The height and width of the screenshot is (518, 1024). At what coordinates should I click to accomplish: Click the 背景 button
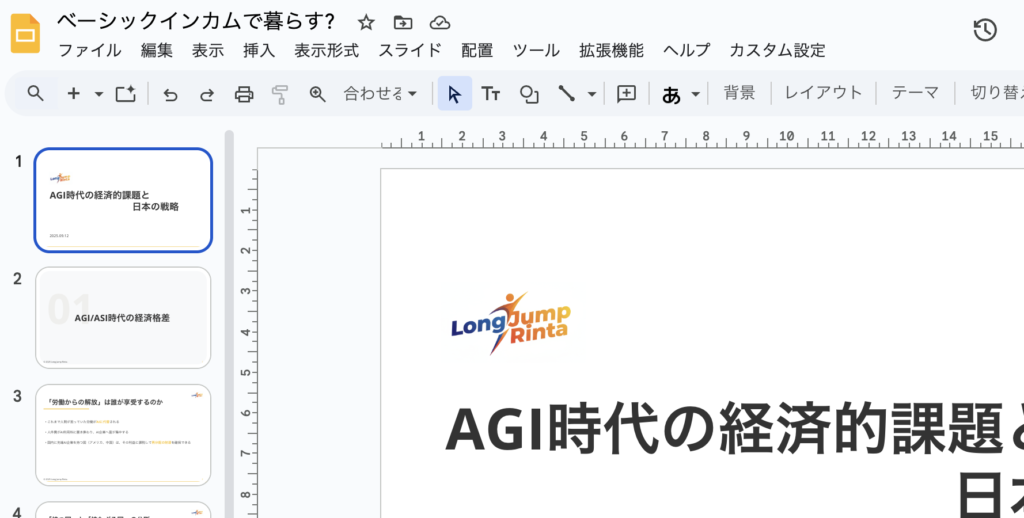tap(739, 93)
